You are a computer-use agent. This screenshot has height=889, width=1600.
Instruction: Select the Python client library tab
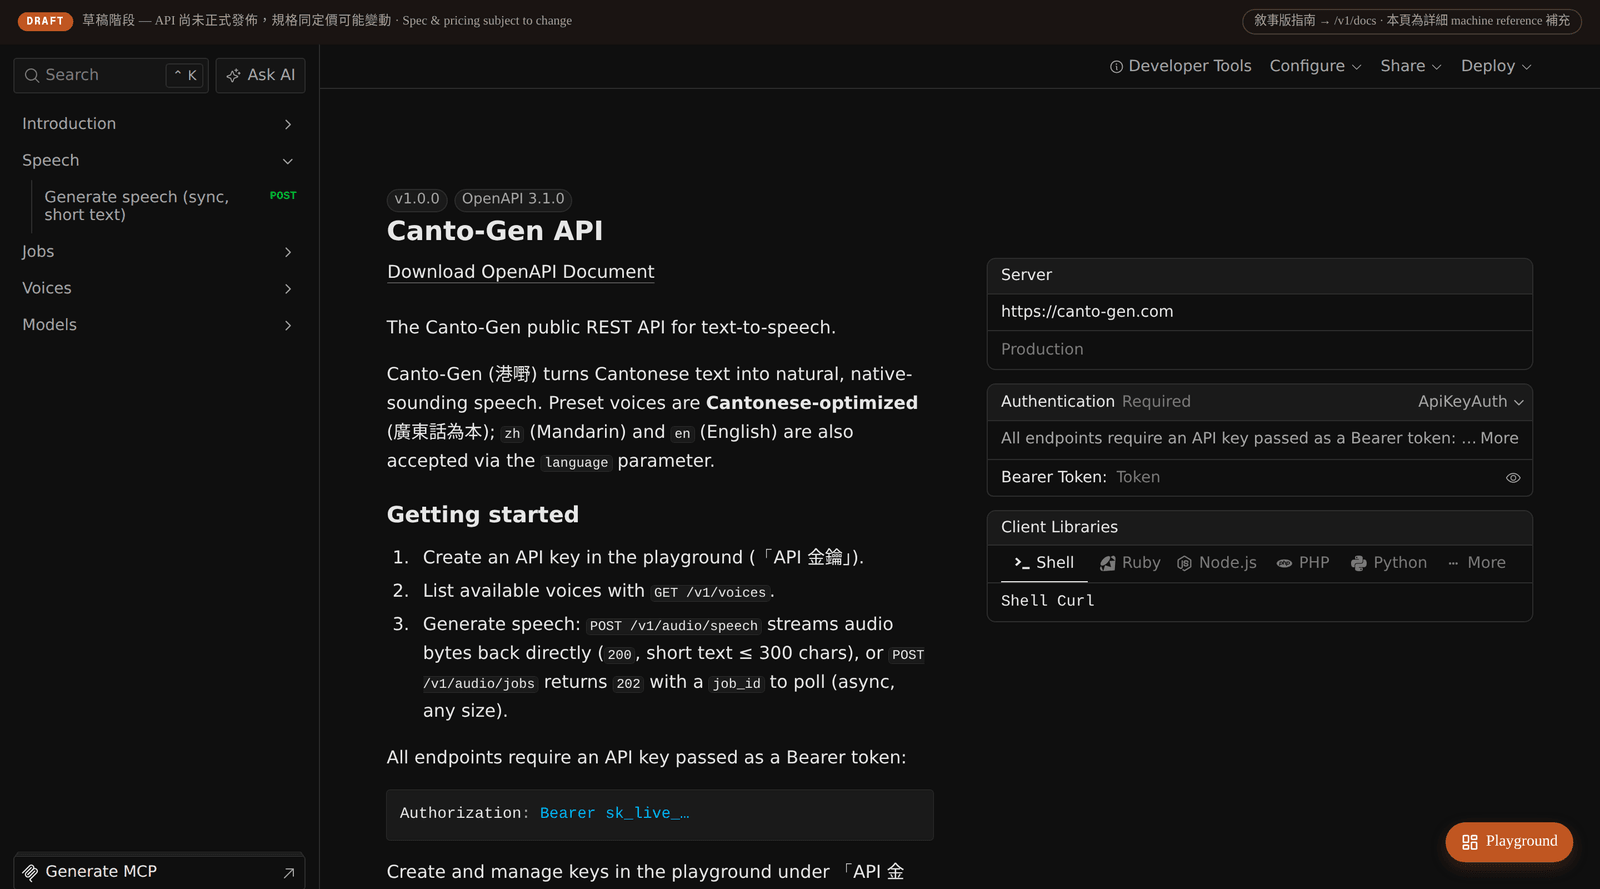tap(1389, 563)
